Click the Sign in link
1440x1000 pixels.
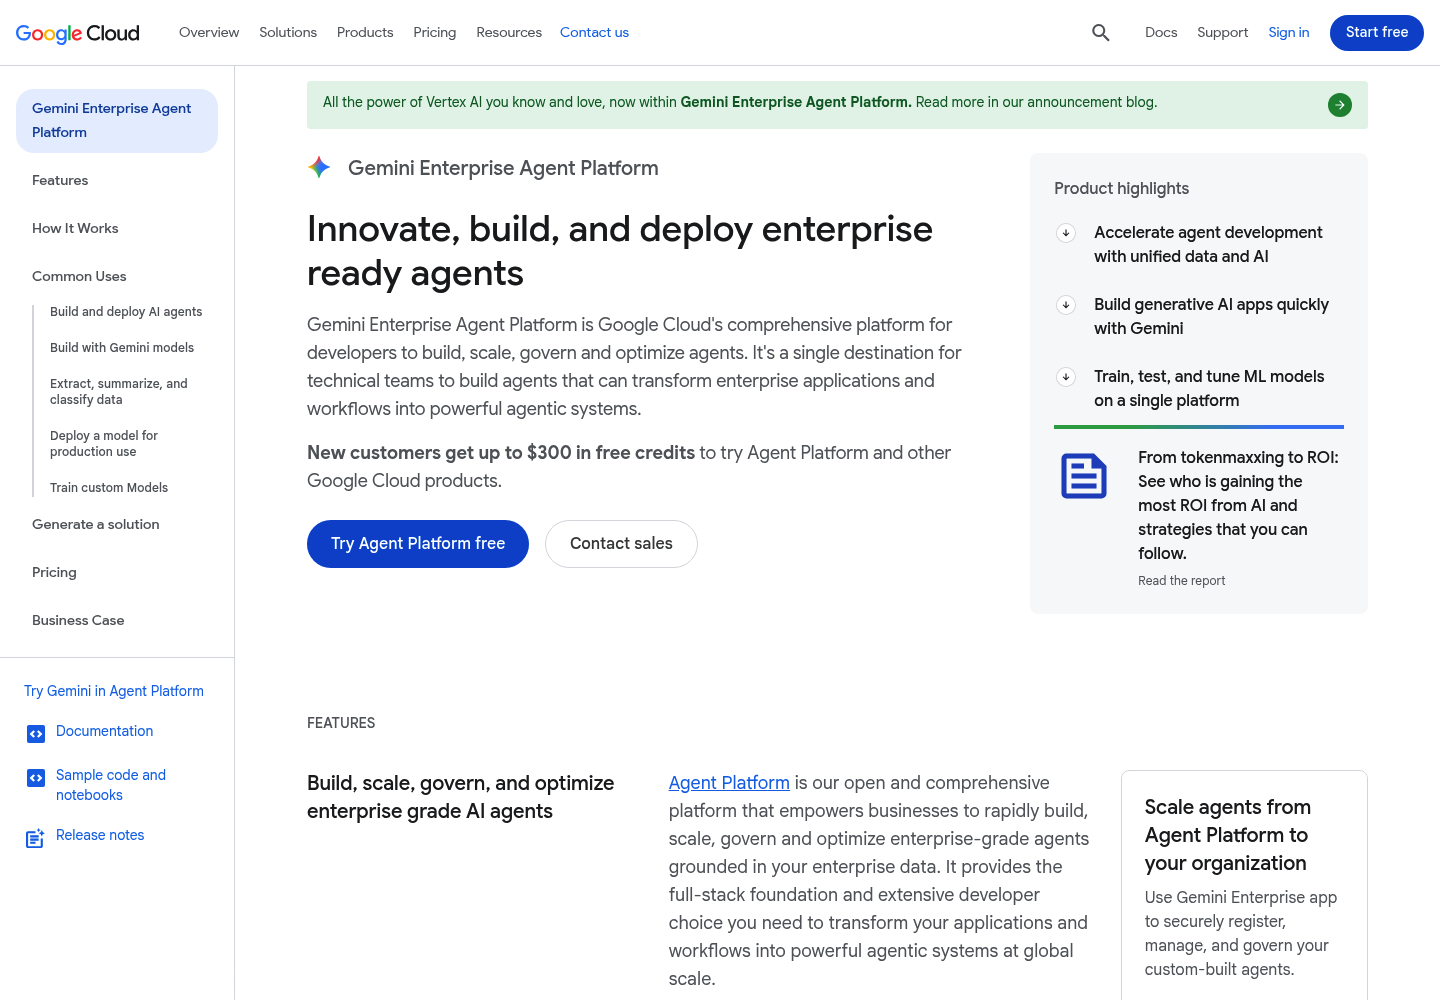click(x=1289, y=33)
